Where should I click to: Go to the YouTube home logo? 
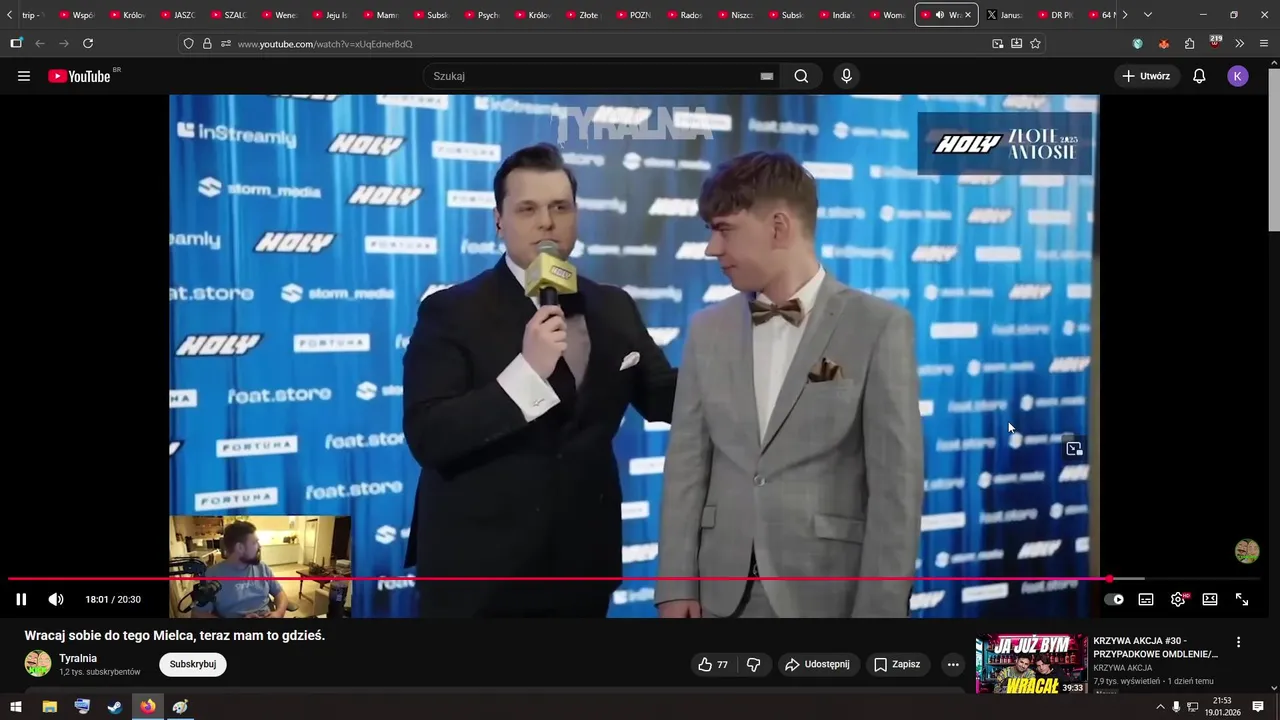[x=79, y=76]
